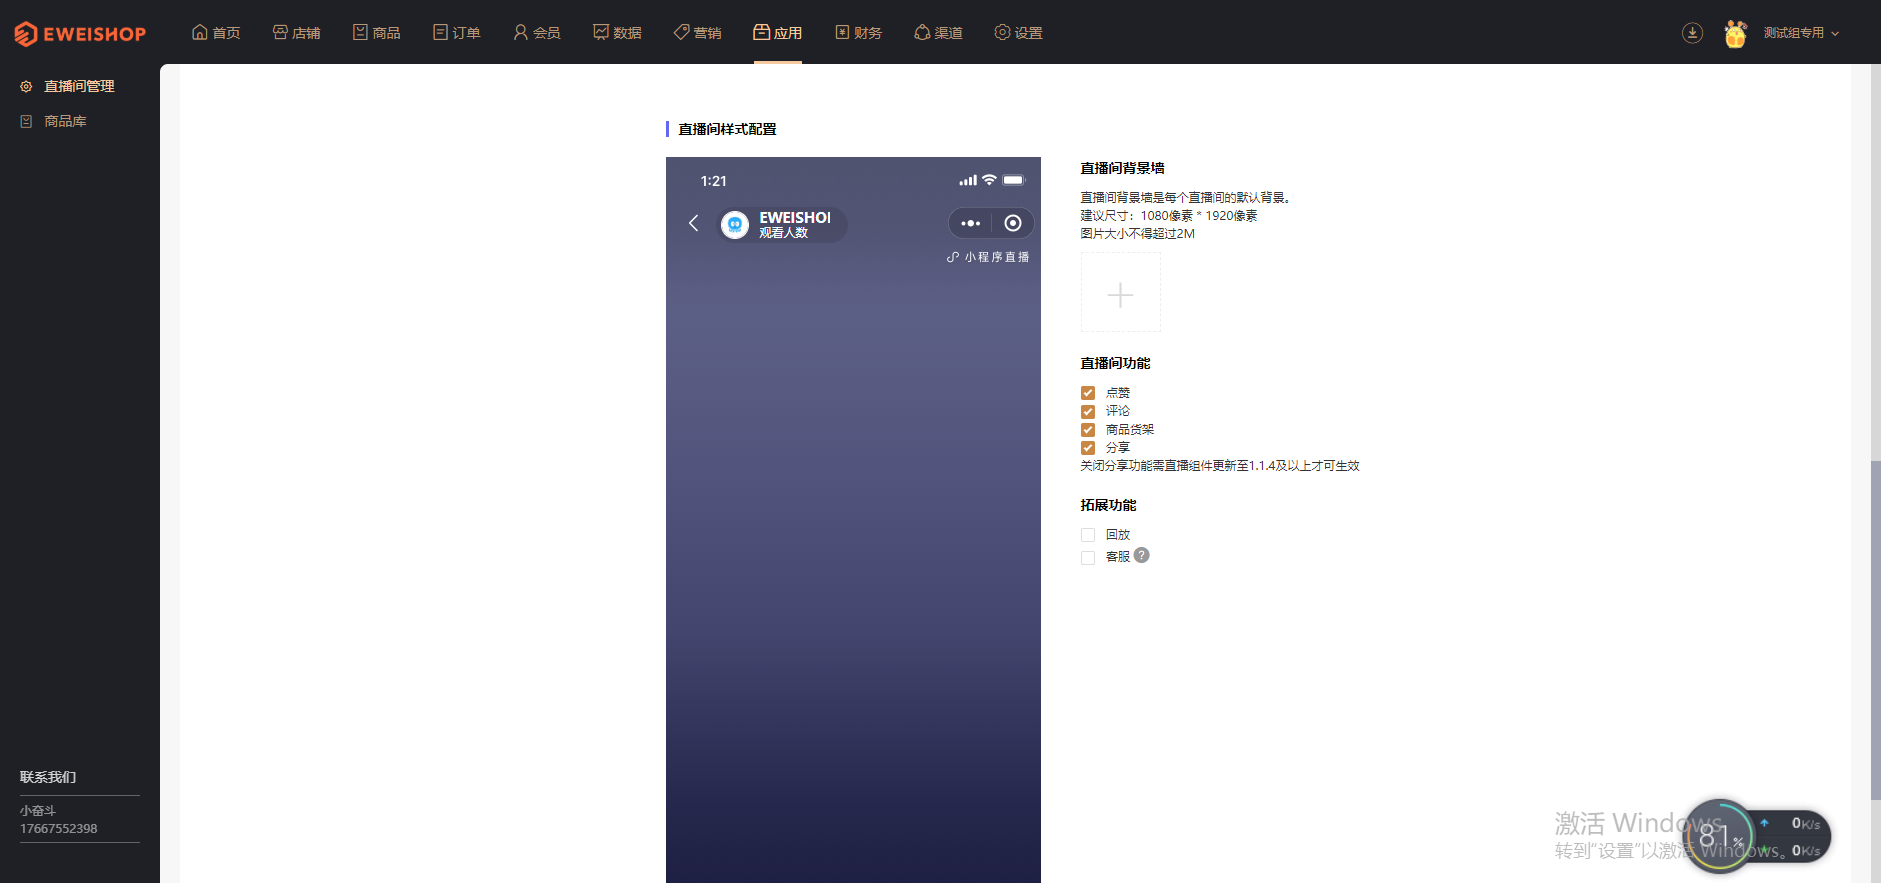
Task: Click the live-room avatar in phone preview
Action: click(735, 225)
